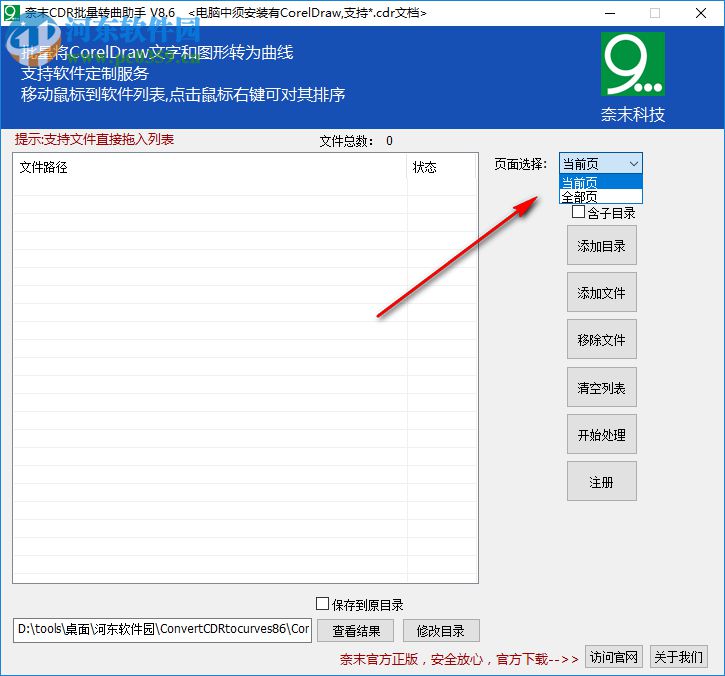This screenshot has height=676, width=725.
Task: Click the 关于我们 button
Action: pyautogui.click(x=678, y=657)
